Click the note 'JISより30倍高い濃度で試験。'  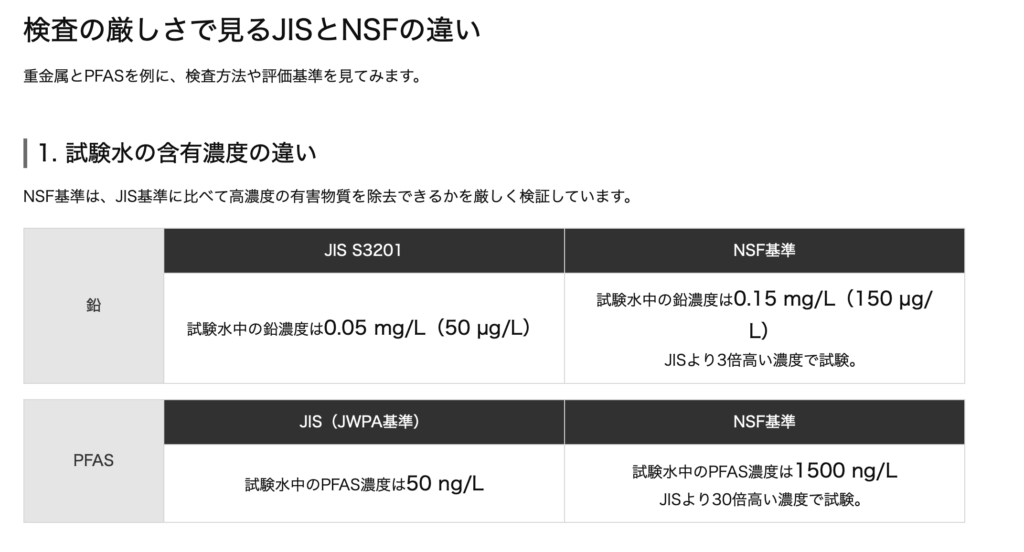[x=763, y=497]
